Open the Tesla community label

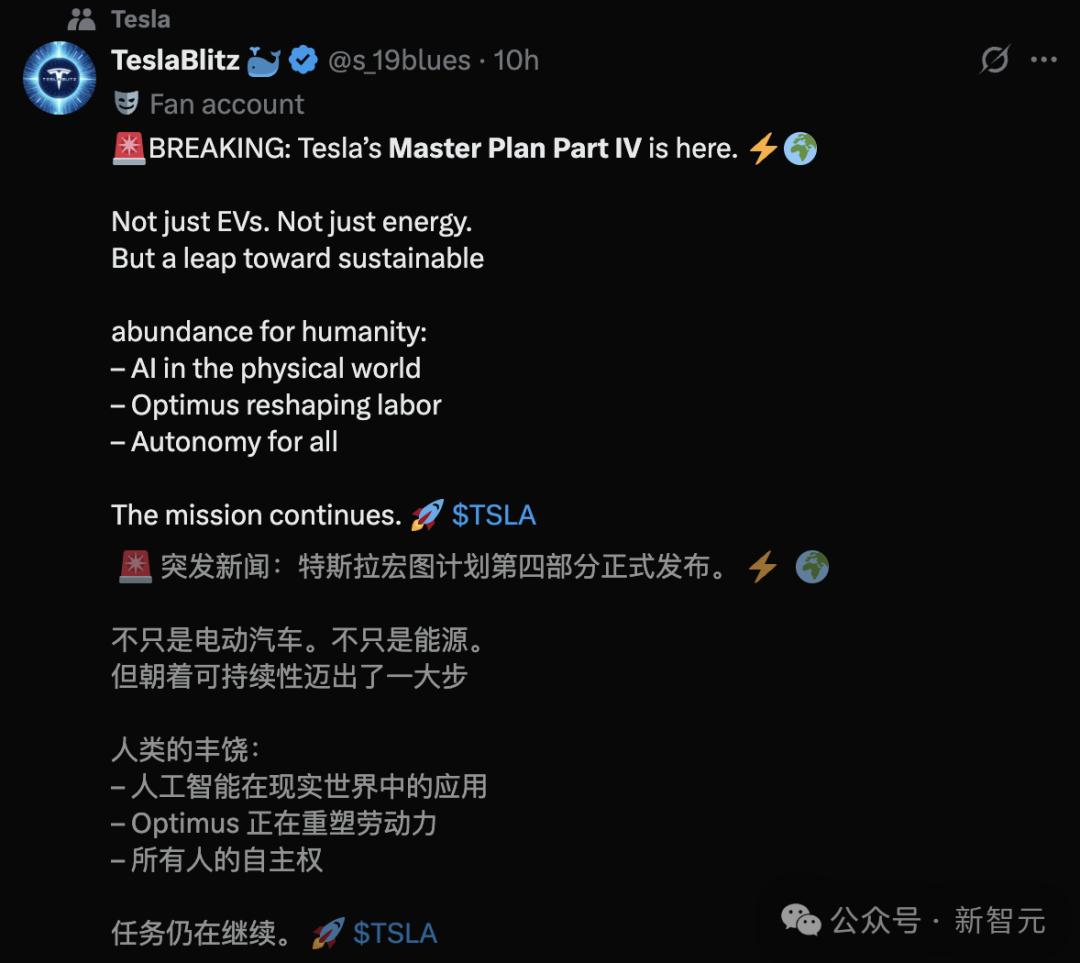point(141,19)
